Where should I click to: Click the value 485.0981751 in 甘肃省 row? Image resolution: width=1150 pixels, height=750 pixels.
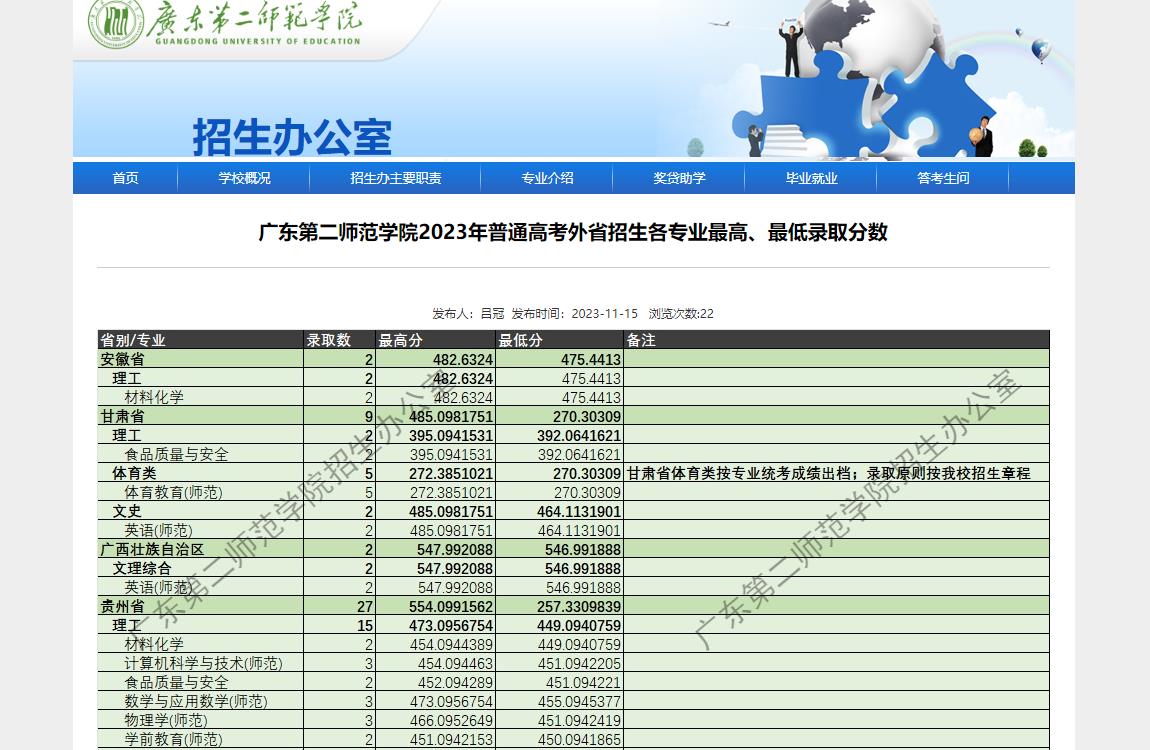click(x=451, y=416)
